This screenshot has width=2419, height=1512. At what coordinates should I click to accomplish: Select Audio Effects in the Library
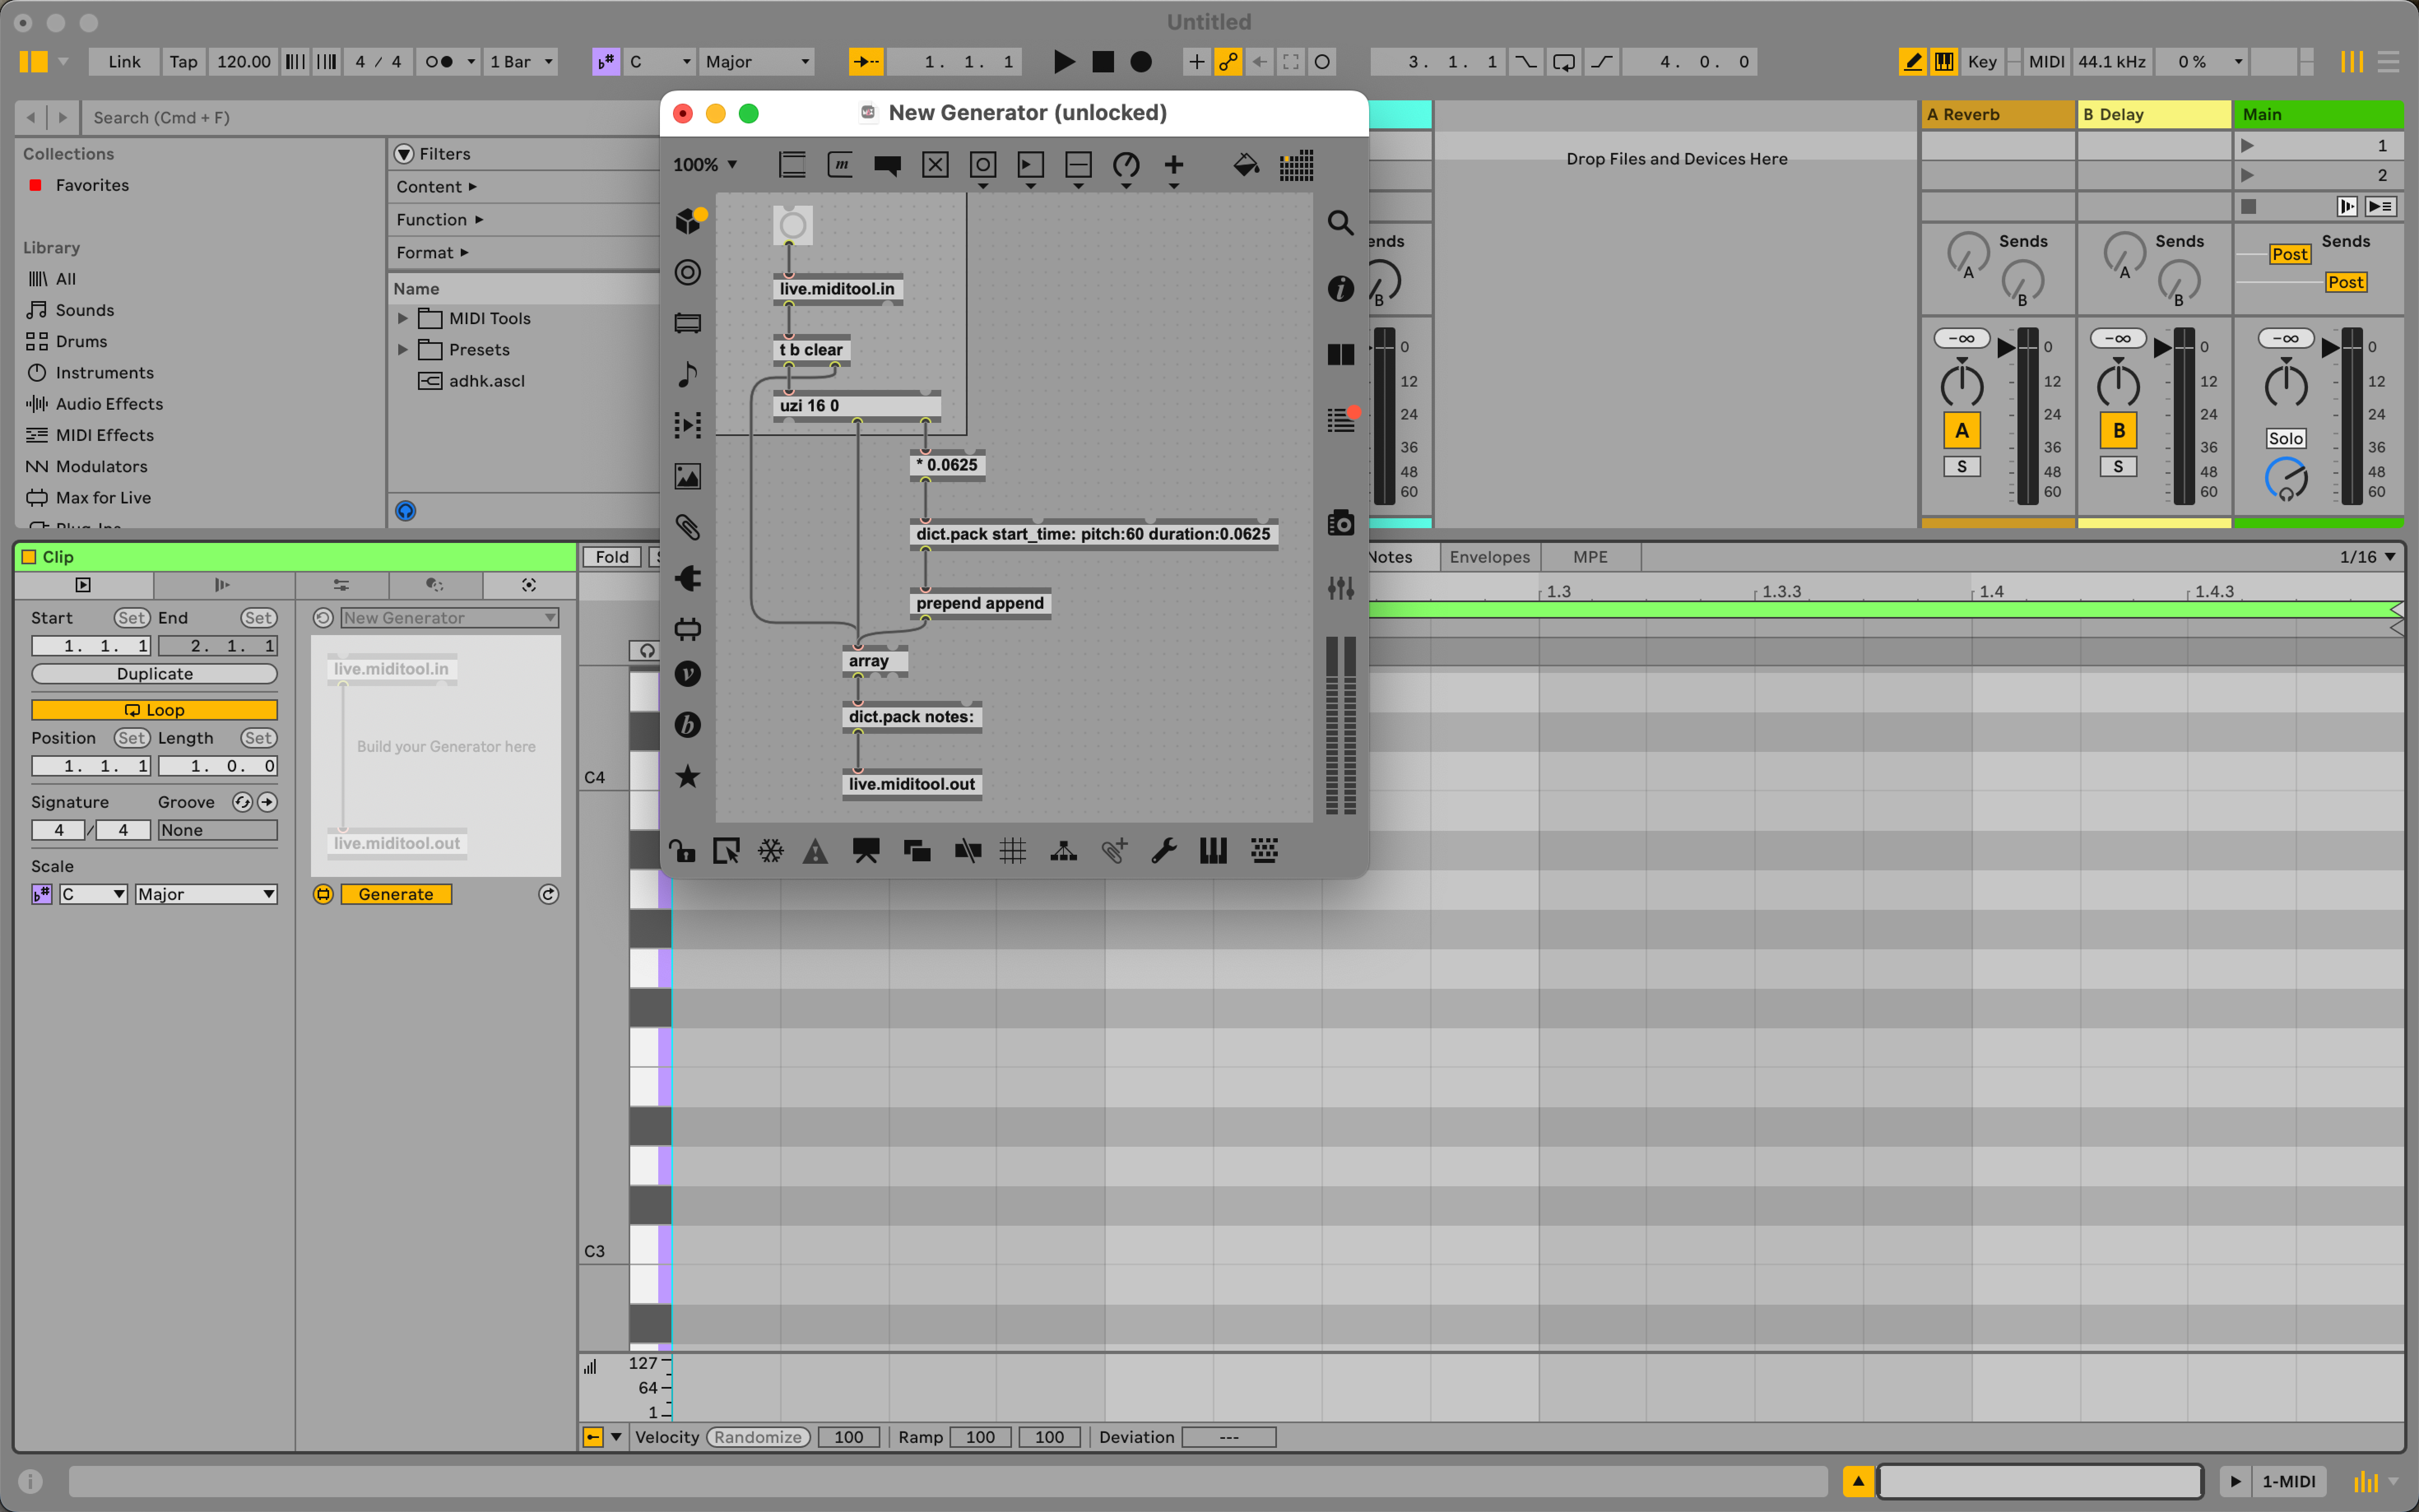point(109,404)
